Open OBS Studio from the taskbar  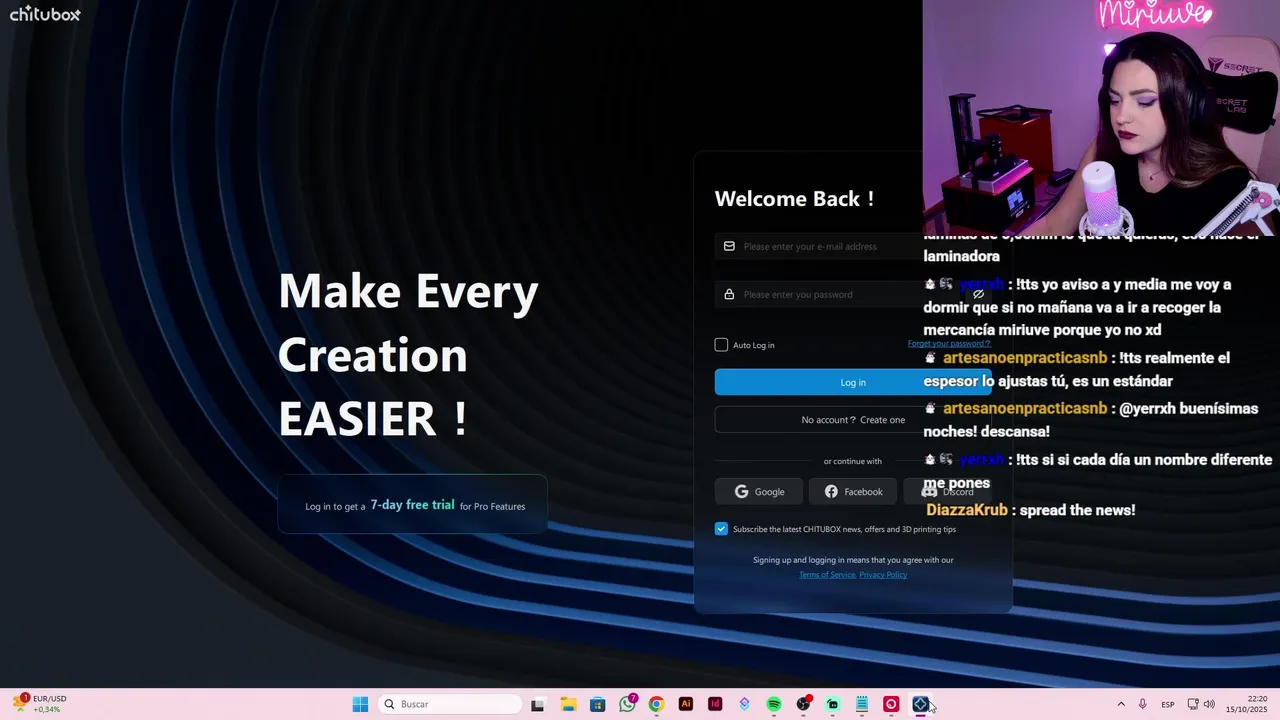(803, 704)
